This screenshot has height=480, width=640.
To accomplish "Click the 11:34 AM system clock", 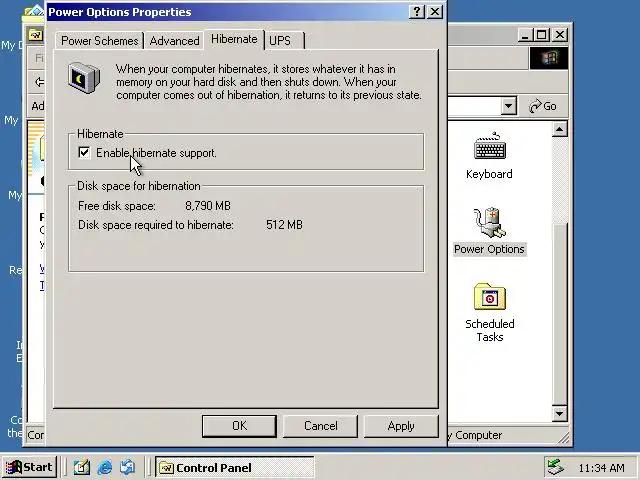I will (x=601, y=468).
